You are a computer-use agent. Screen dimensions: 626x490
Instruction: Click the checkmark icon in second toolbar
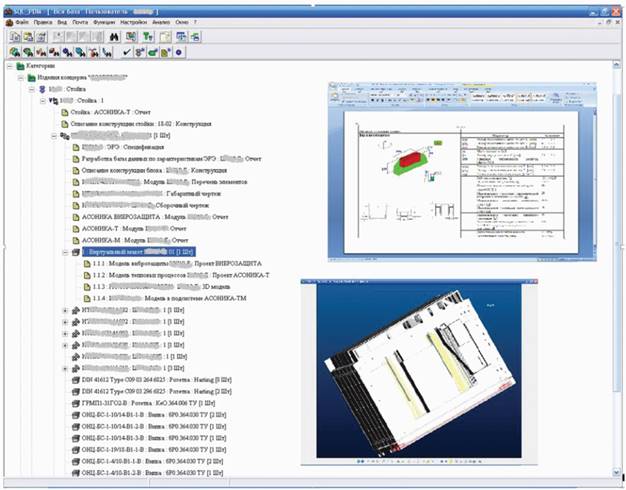(x=126, y=51)
